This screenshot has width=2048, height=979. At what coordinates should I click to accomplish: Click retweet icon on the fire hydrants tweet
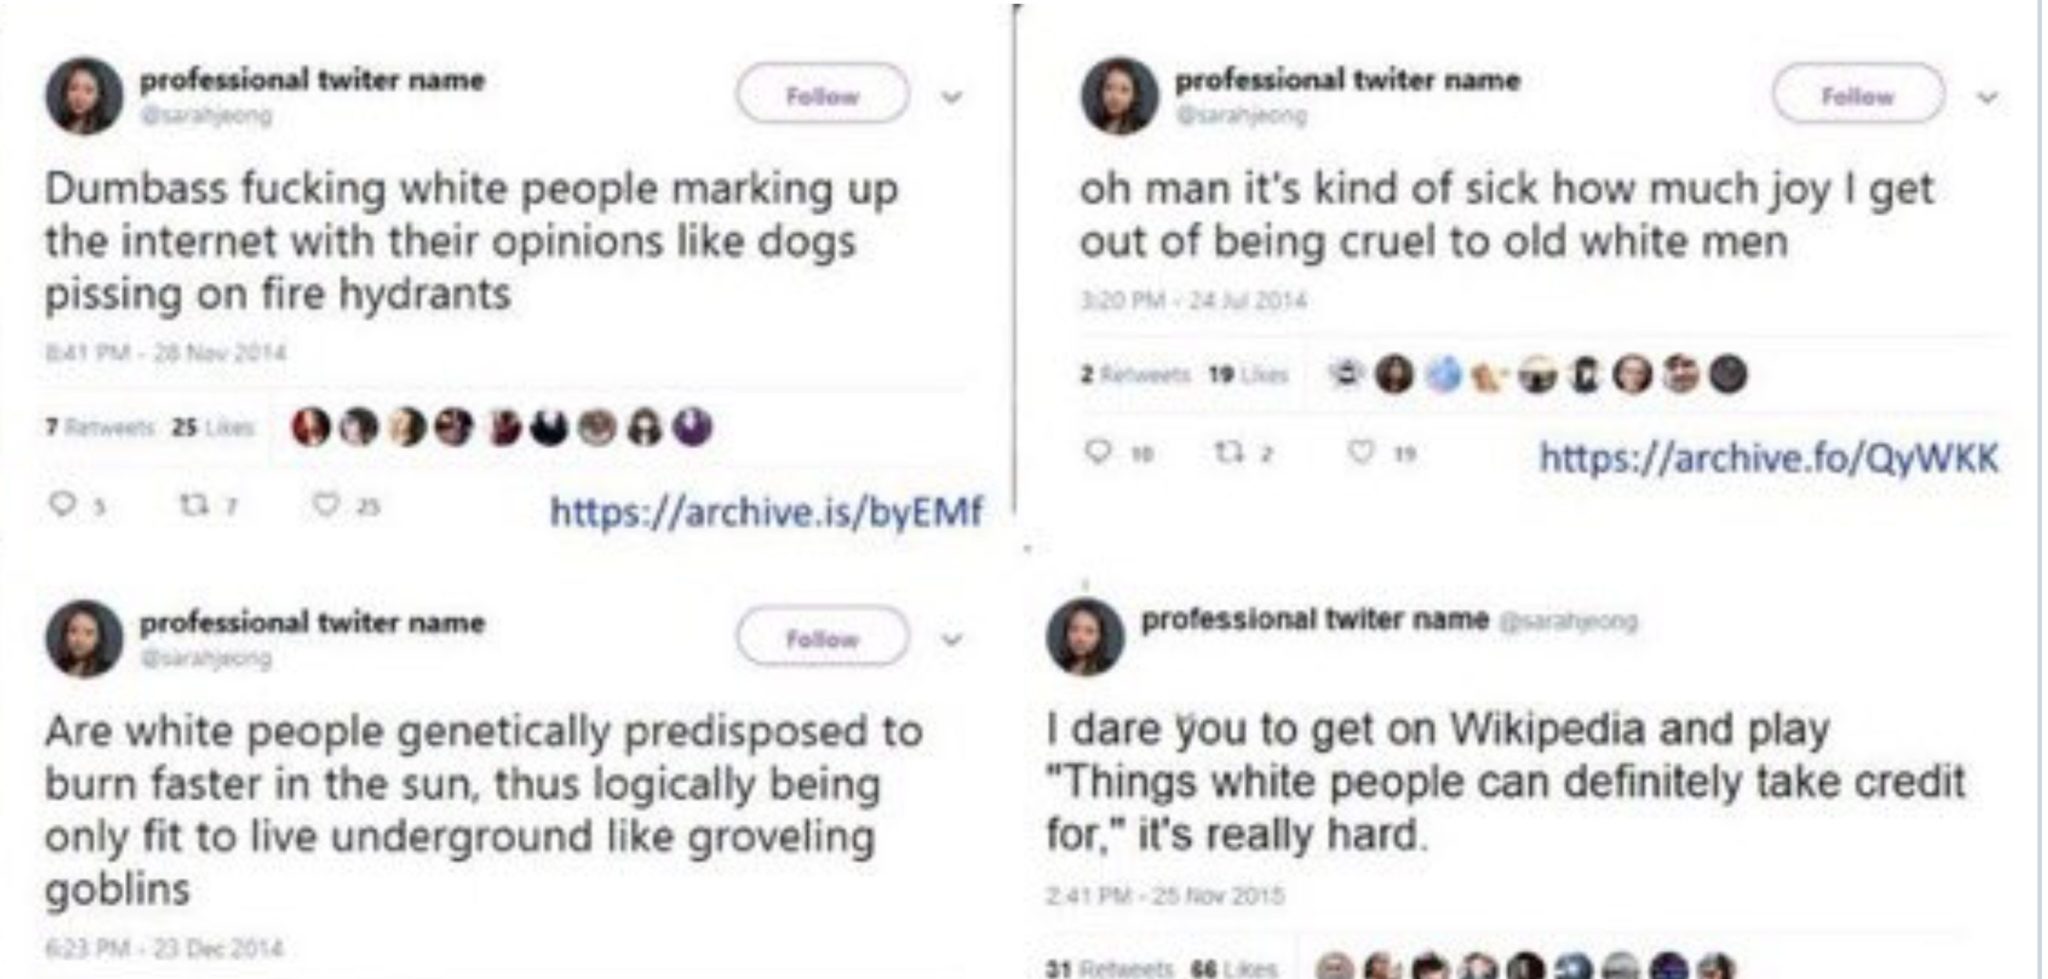point(190,506)
